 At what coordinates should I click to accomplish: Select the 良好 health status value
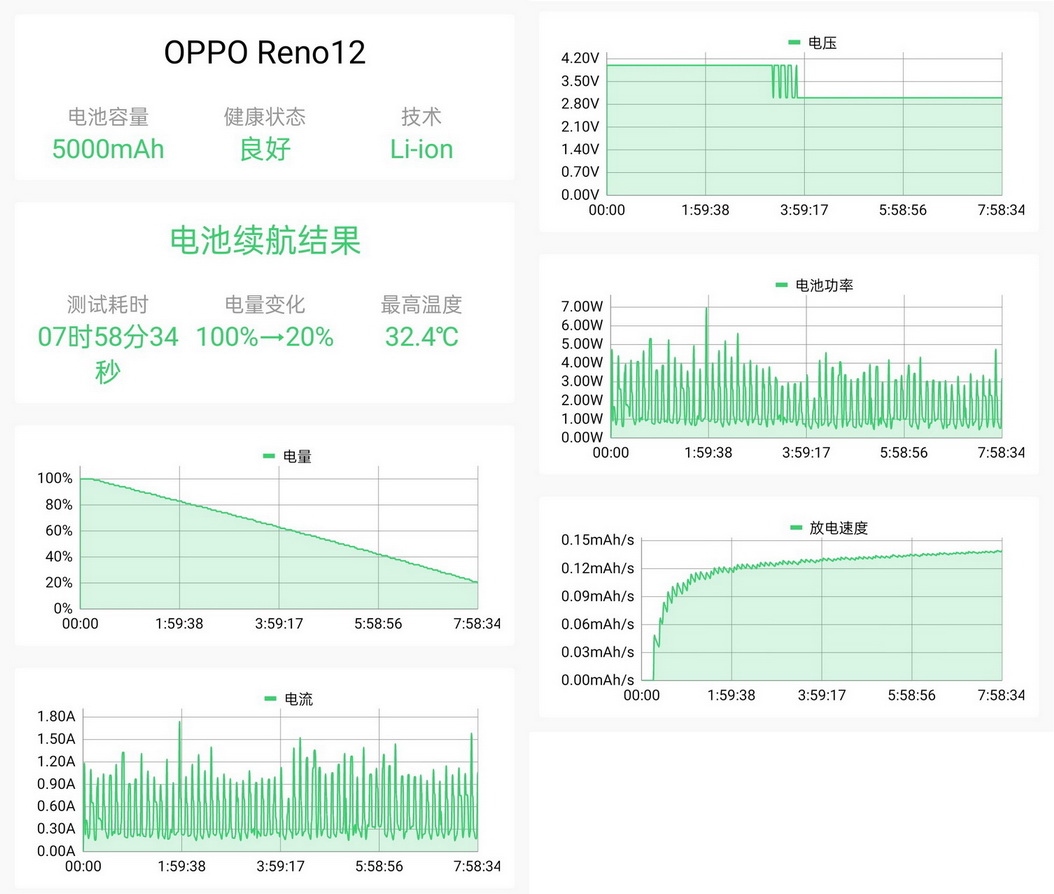[x=265, y=149]
